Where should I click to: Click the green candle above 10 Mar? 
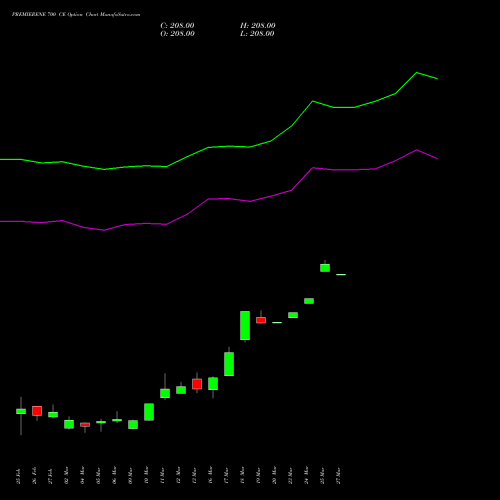coord(149,412)
